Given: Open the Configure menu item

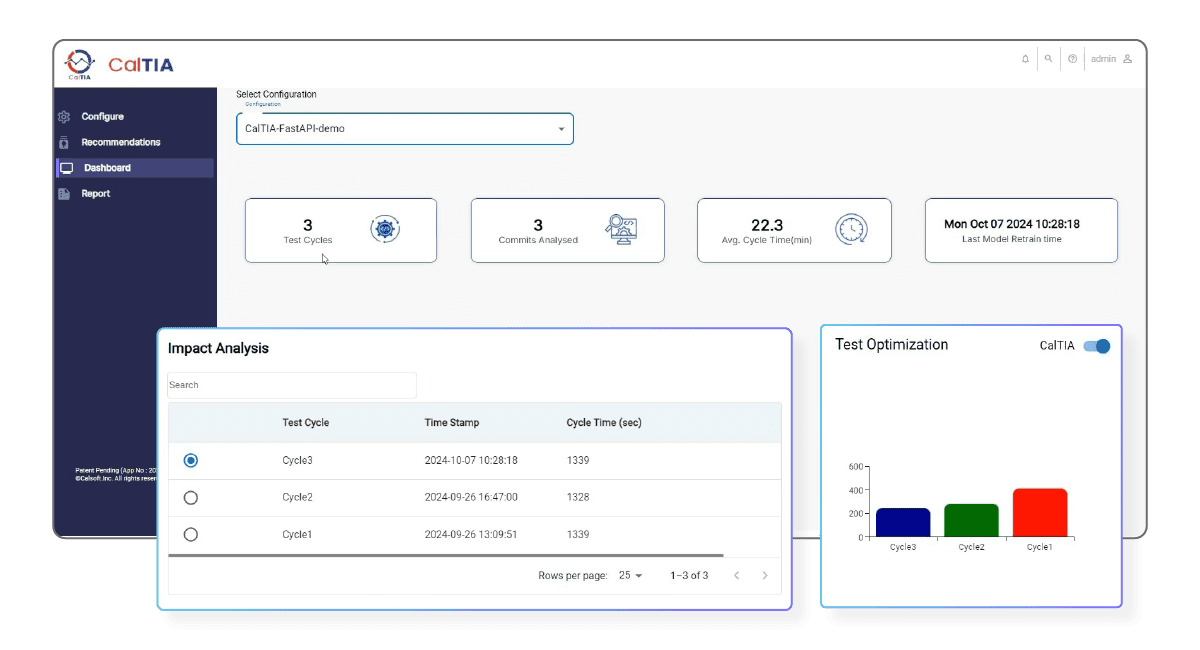Looking at the screenshot, I should pyautogui.click(x=103, y=117).
